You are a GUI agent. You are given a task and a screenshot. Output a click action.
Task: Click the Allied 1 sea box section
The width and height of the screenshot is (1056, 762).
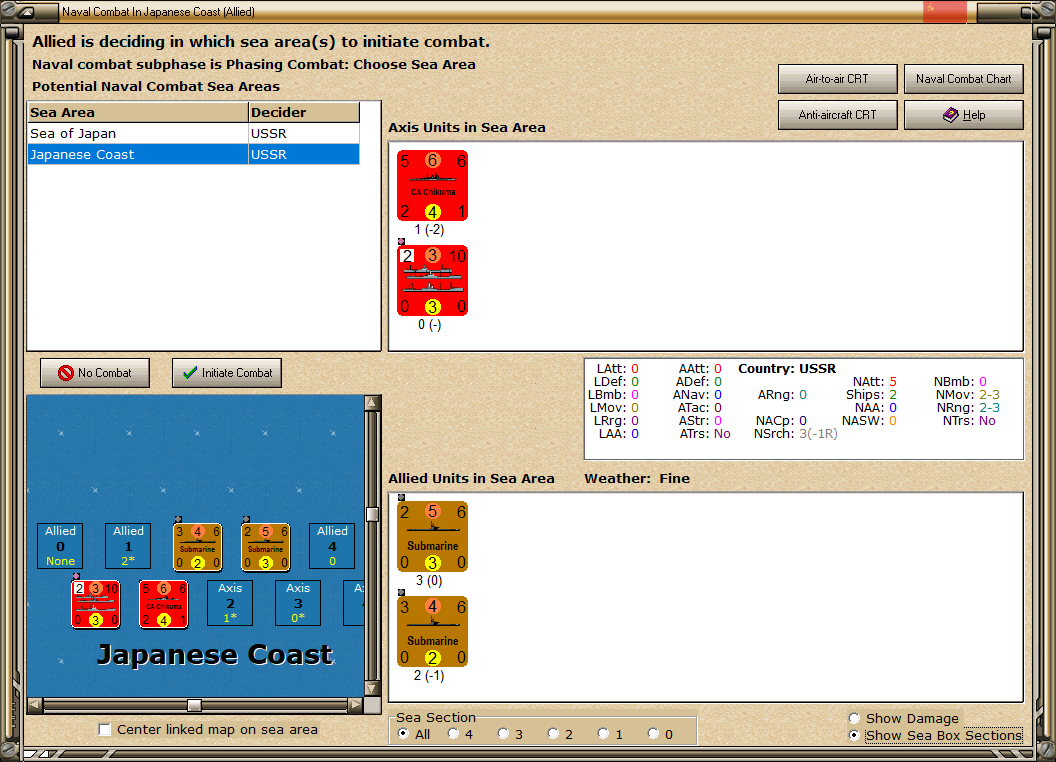pos(128,546)
